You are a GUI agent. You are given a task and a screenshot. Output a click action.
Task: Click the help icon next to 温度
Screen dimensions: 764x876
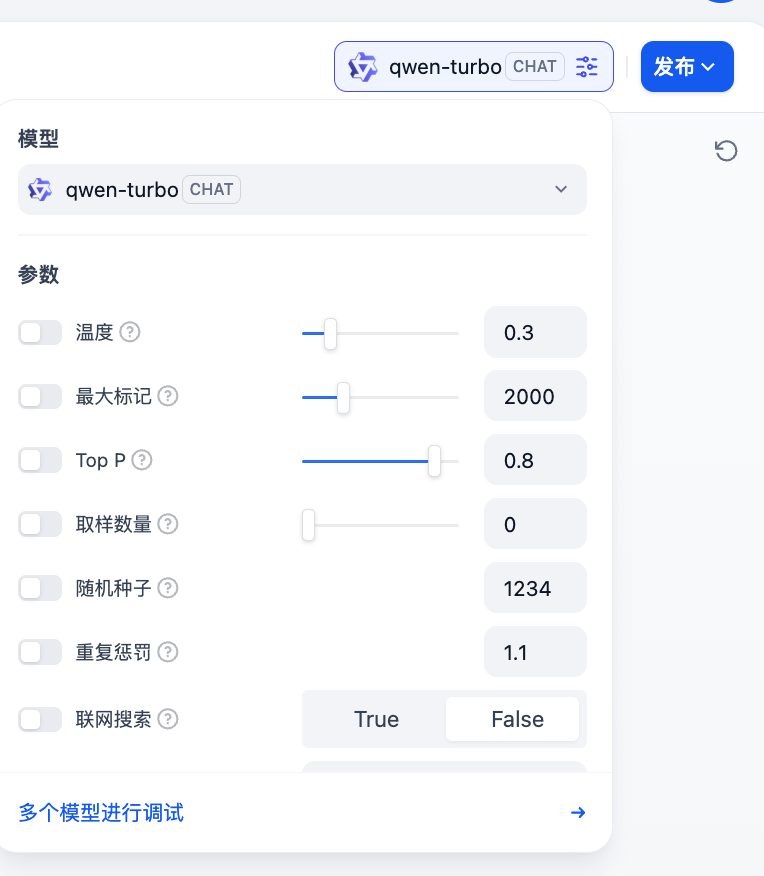[130, 332]
